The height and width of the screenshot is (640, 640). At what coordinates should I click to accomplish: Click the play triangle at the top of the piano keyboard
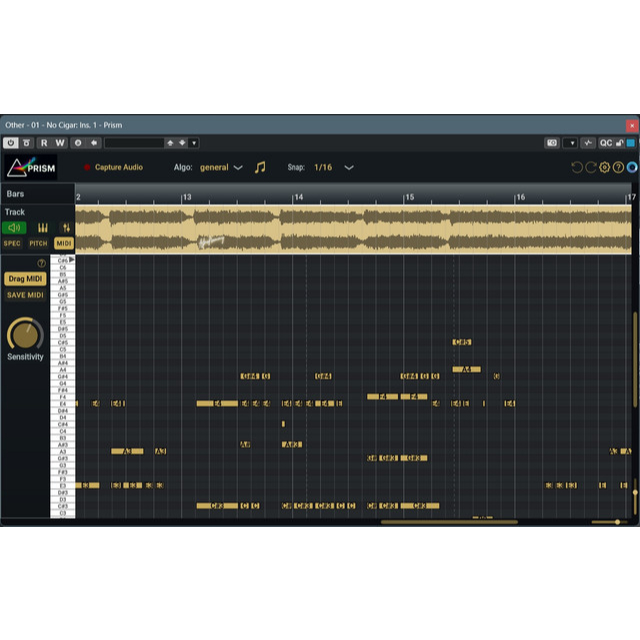pos(71,260)
